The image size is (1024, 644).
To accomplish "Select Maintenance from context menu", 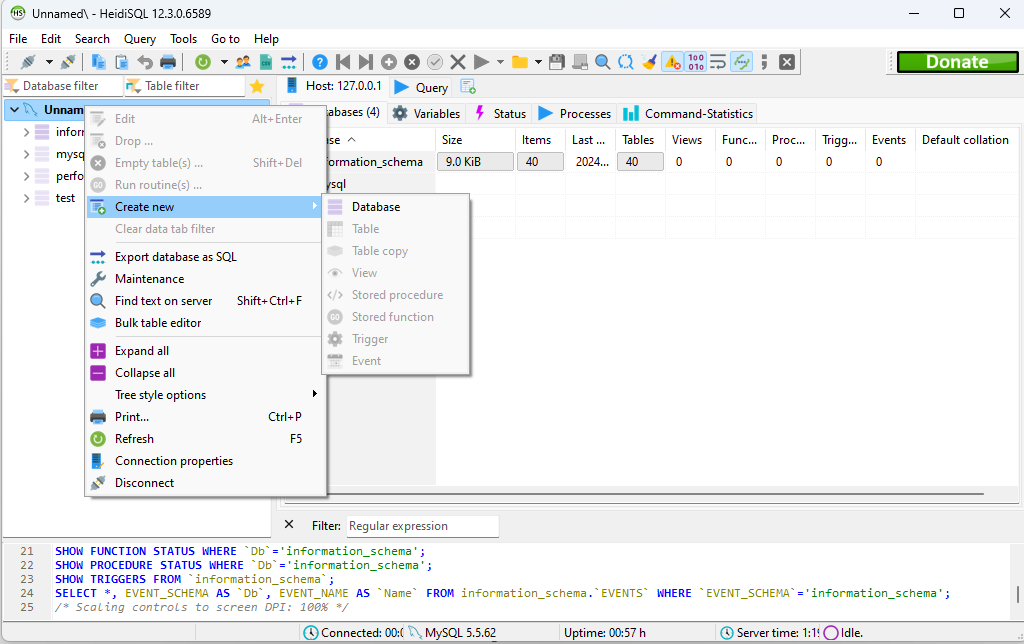I will 205,279.
